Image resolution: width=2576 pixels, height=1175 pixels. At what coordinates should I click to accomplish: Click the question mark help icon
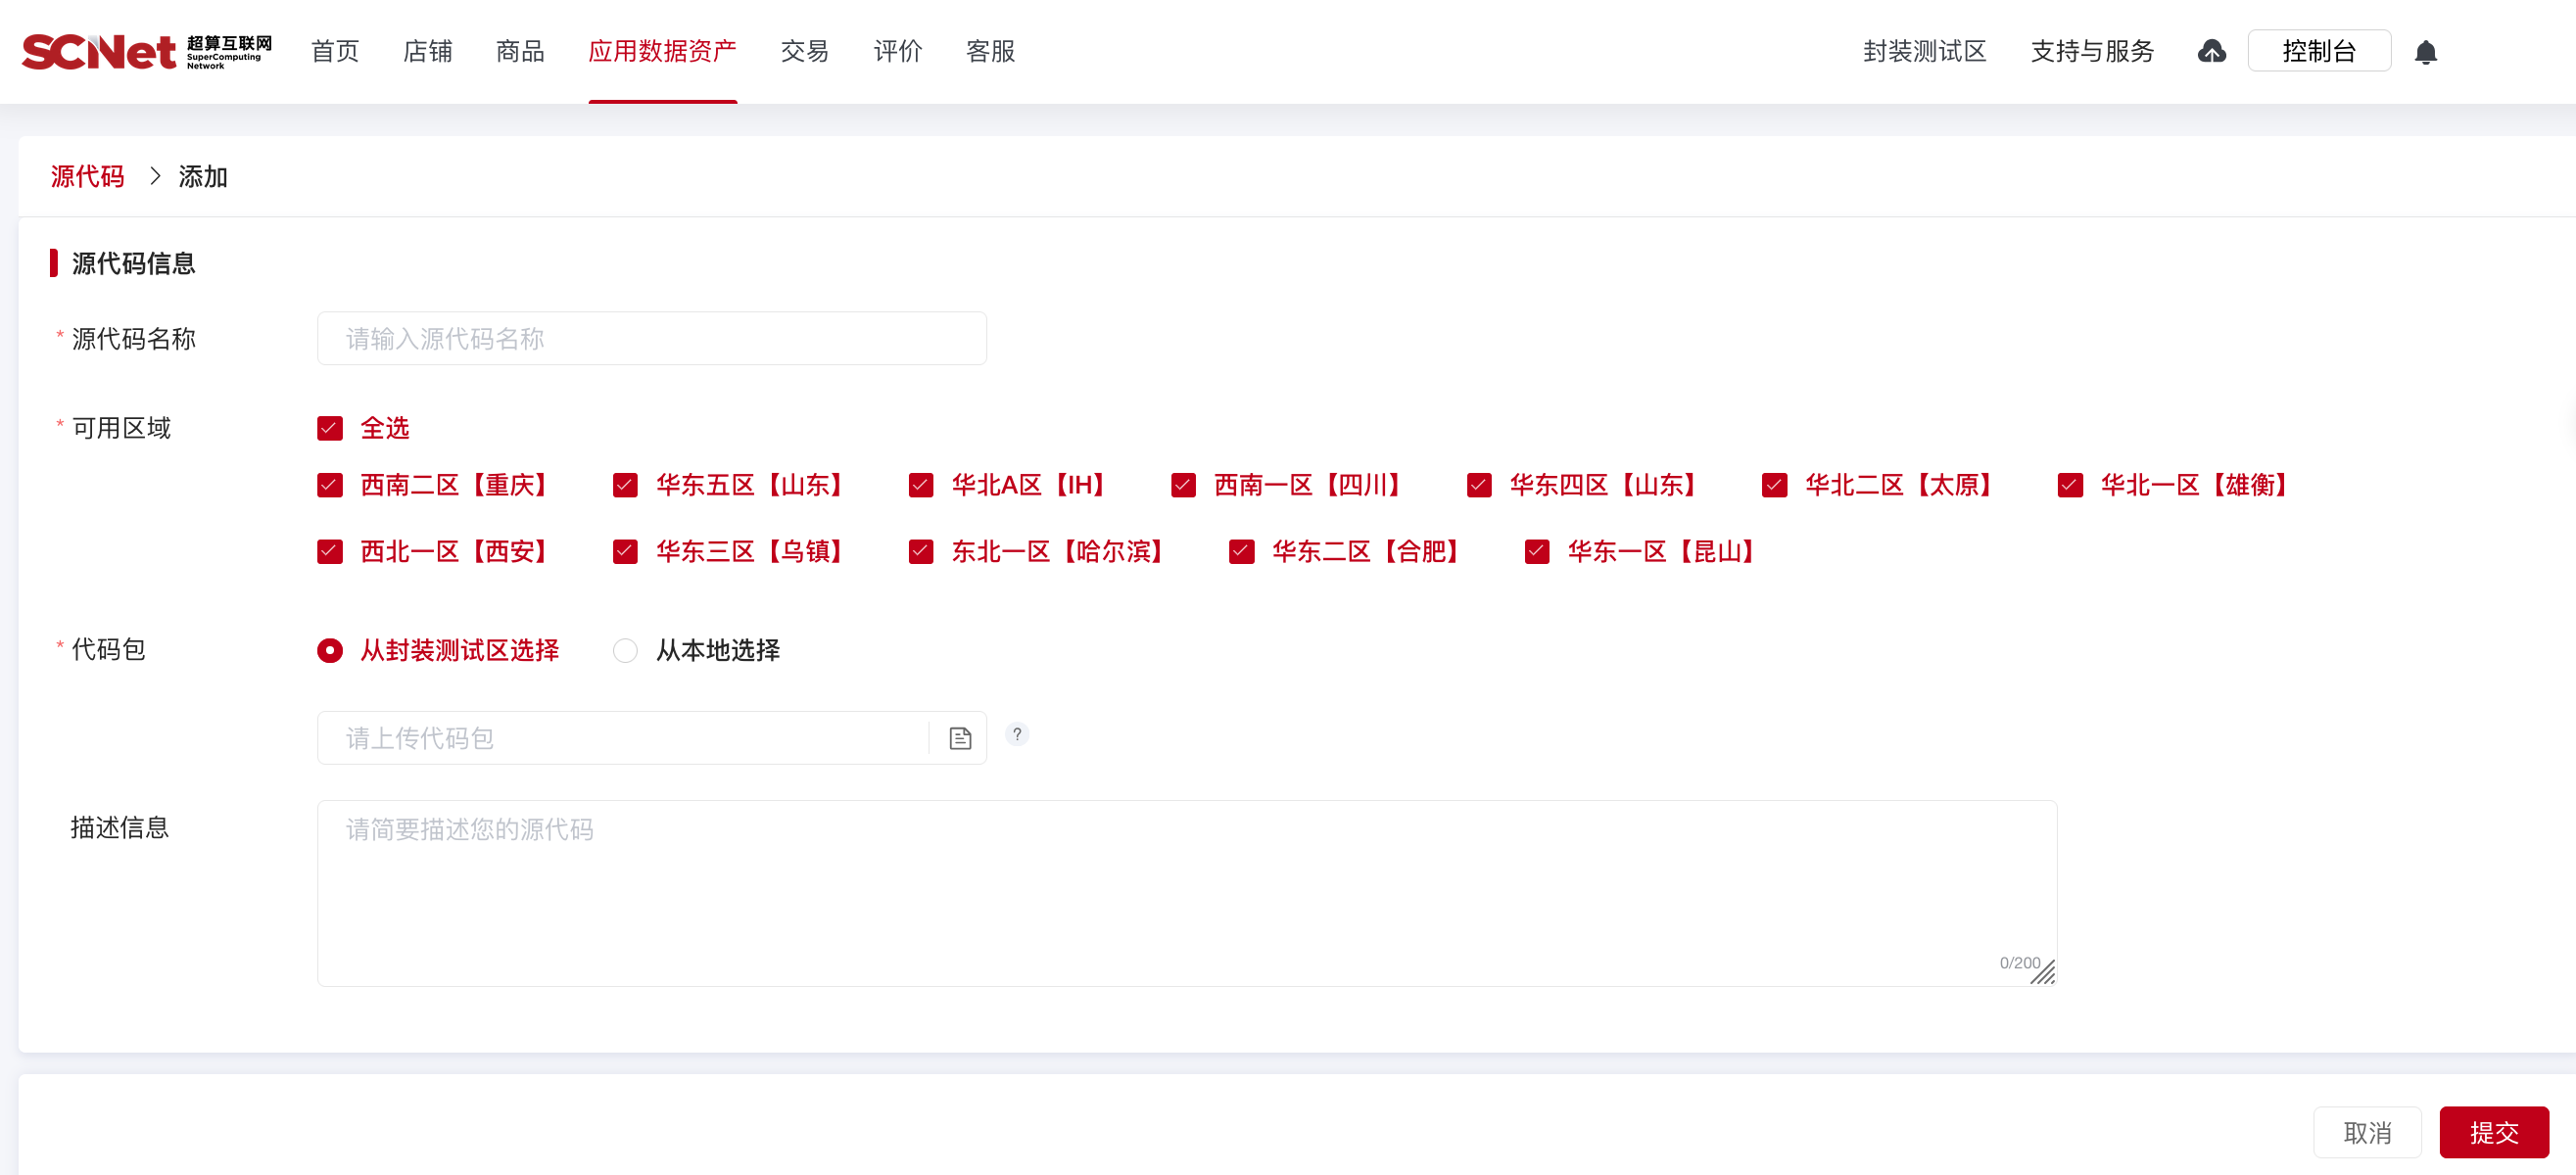[1017, 734]
